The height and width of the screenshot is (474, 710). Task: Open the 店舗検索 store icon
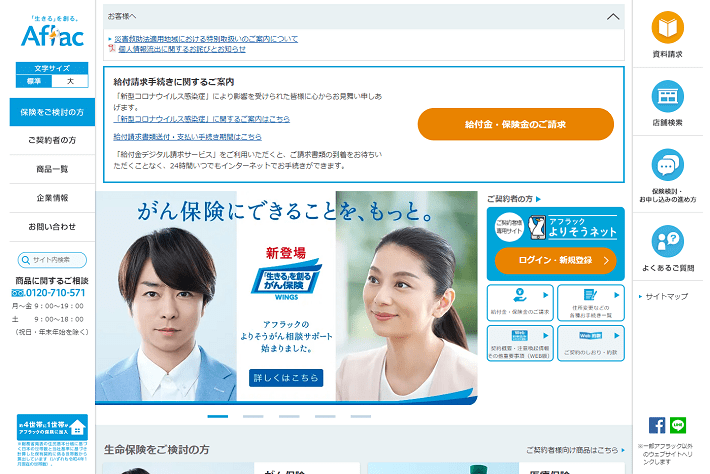point(667,96)
